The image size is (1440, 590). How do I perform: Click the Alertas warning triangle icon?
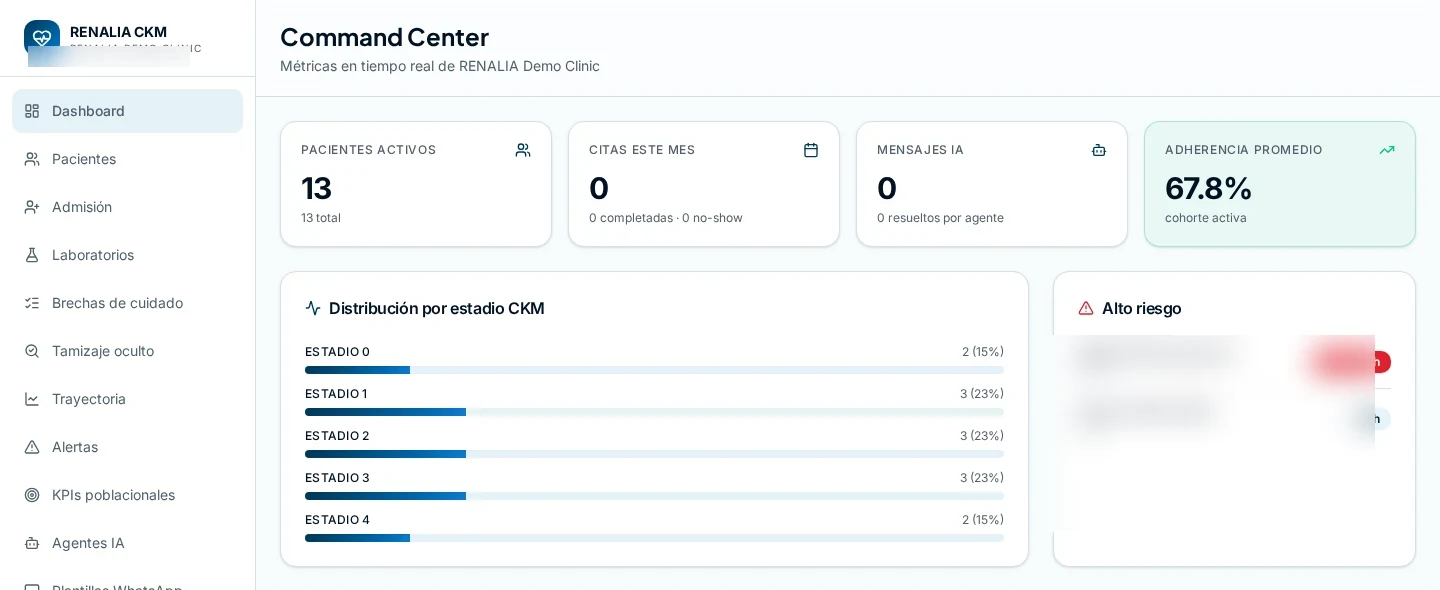pyautogui.click(x=32, y=447)
